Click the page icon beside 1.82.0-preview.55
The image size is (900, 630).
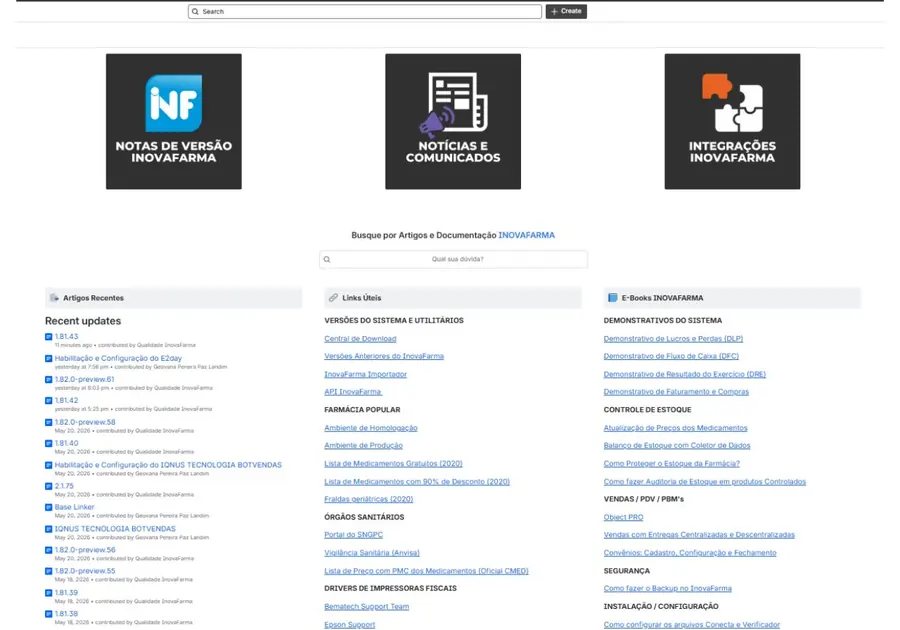point(49,571)
